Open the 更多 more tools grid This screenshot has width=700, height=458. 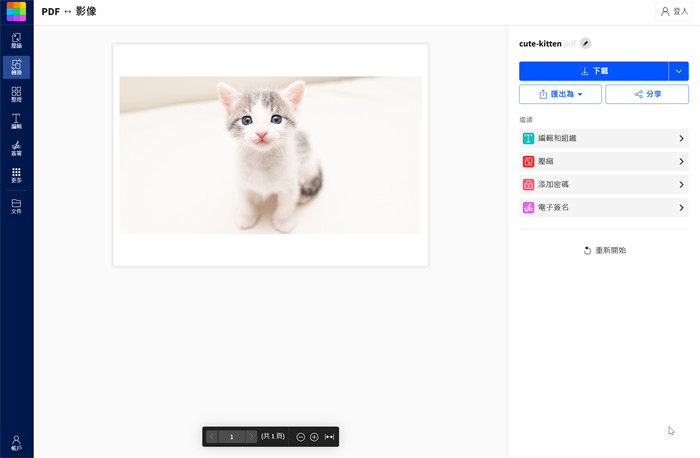(x=16, y=176)
